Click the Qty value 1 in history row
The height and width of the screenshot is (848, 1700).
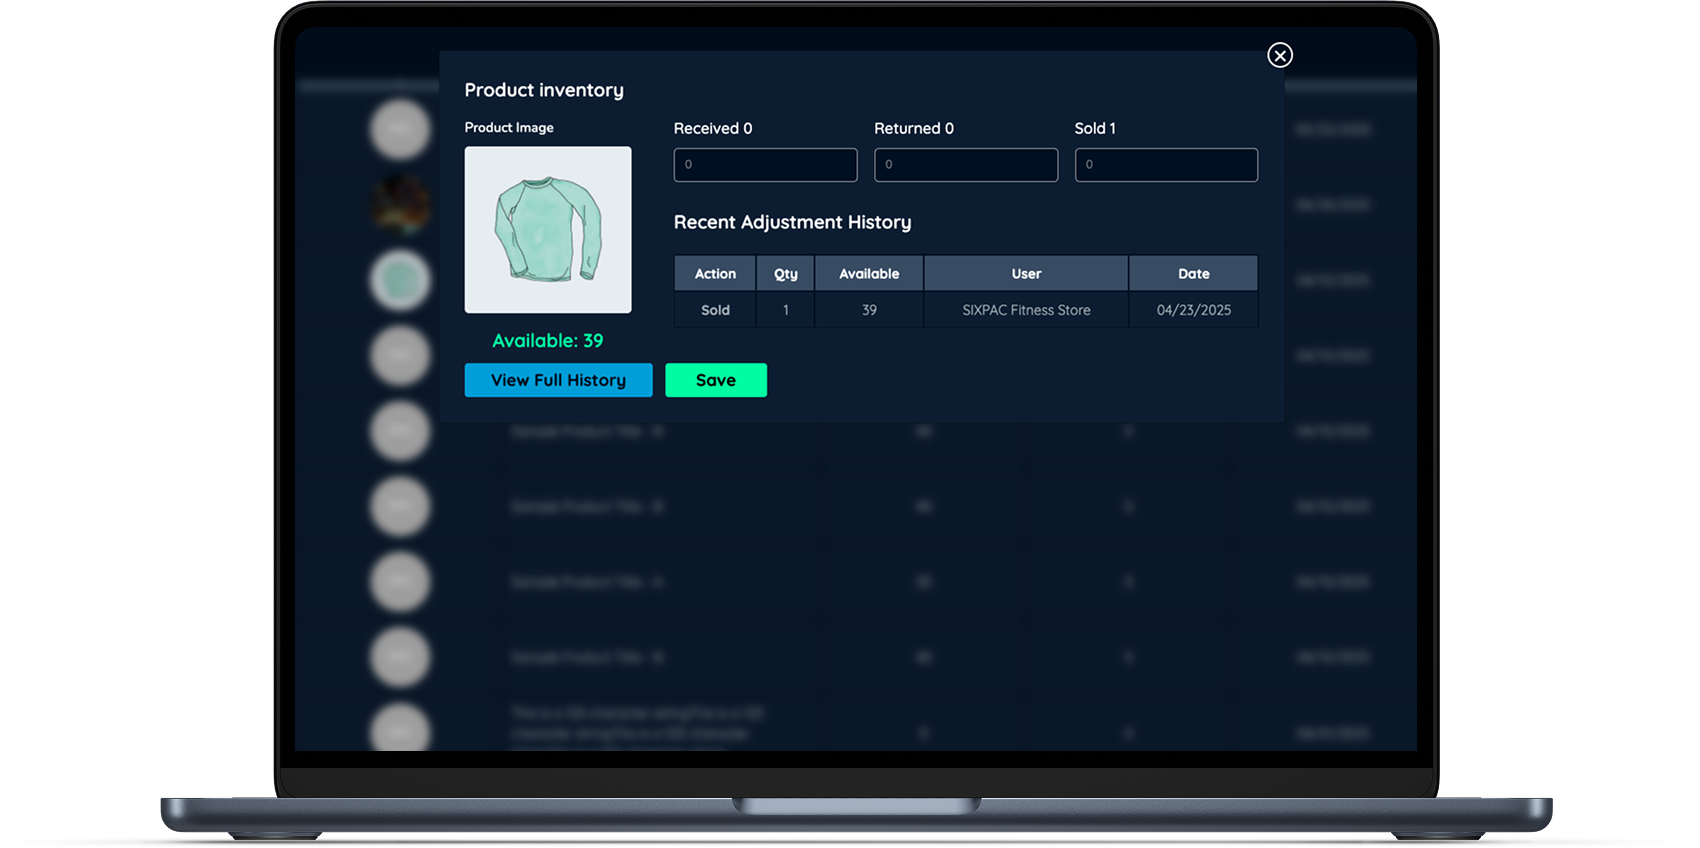pos(786,310)
